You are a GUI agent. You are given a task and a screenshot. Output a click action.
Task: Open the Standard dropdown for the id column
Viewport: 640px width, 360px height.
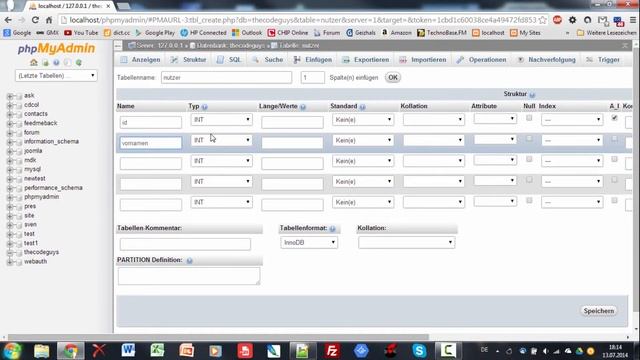pos(363,120)
